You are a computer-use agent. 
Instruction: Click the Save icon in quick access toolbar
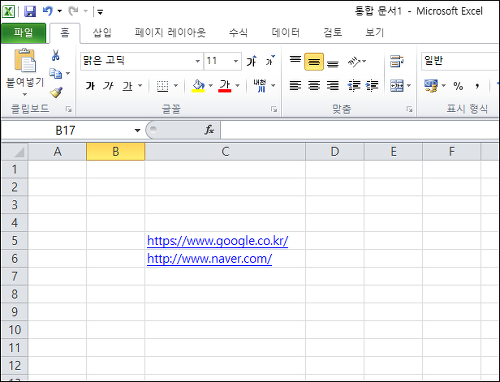[x=30, y=12]
